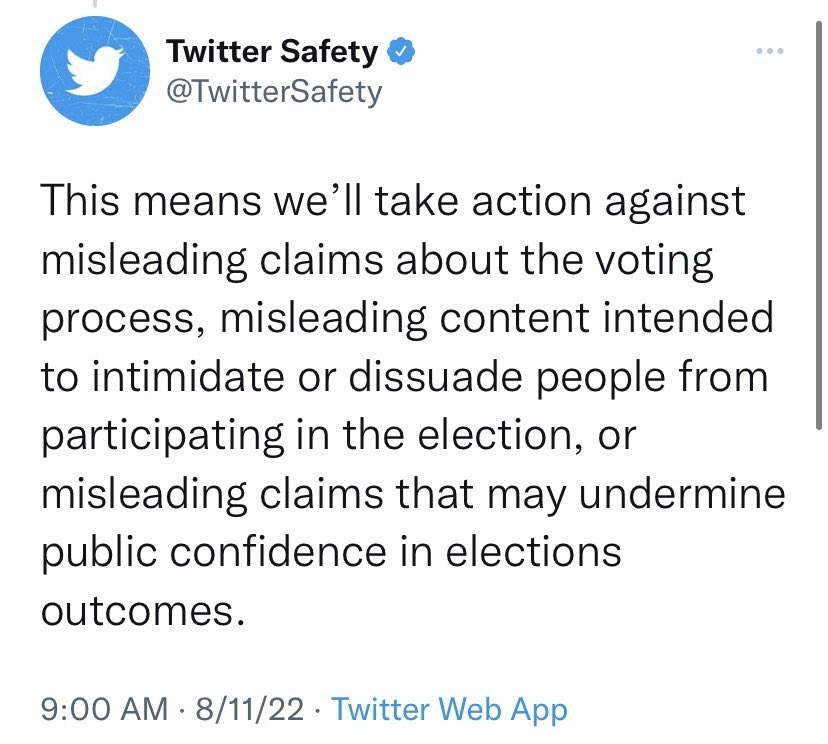828x744 pixels.
Task: Click the word "outcomes." in tweet
Action: click(142, 609)
